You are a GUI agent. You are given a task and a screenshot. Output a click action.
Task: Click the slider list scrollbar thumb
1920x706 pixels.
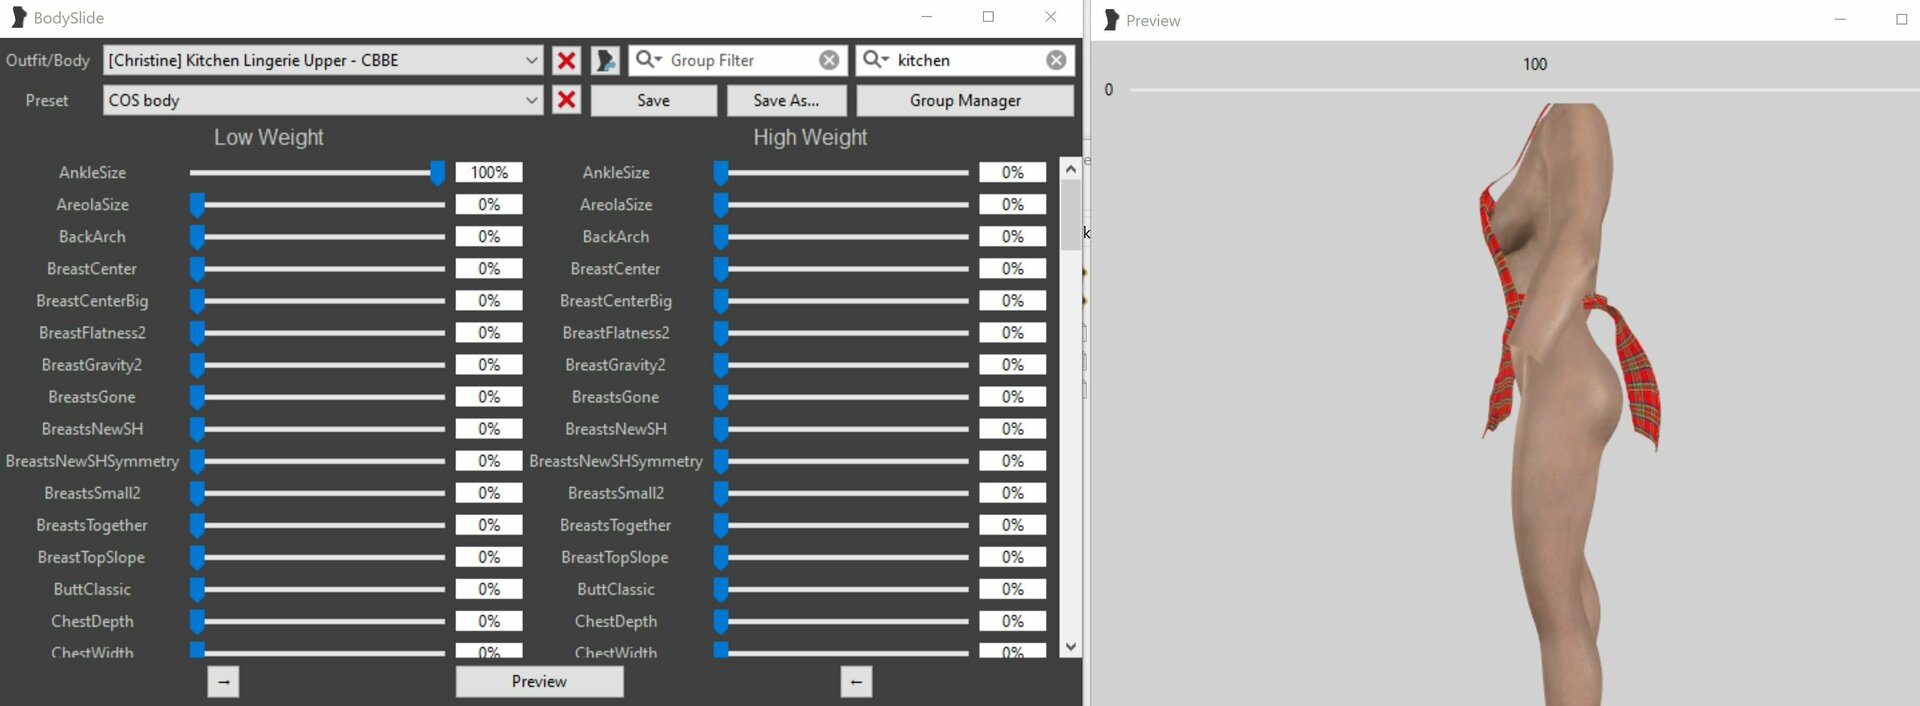coord(1071,214)
